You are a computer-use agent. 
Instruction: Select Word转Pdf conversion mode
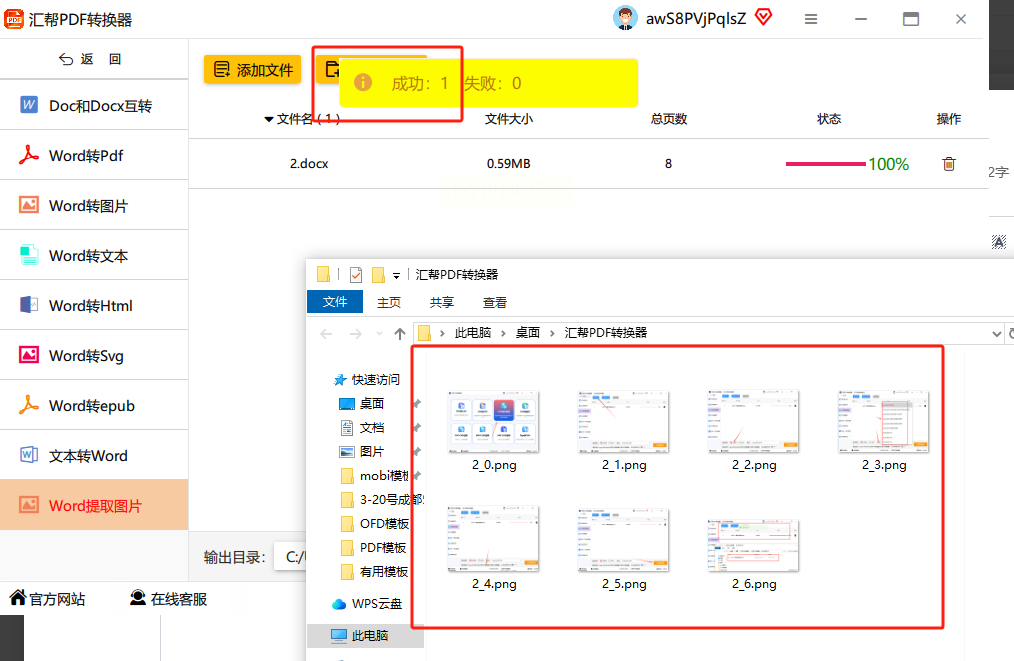tap(94, 155)
